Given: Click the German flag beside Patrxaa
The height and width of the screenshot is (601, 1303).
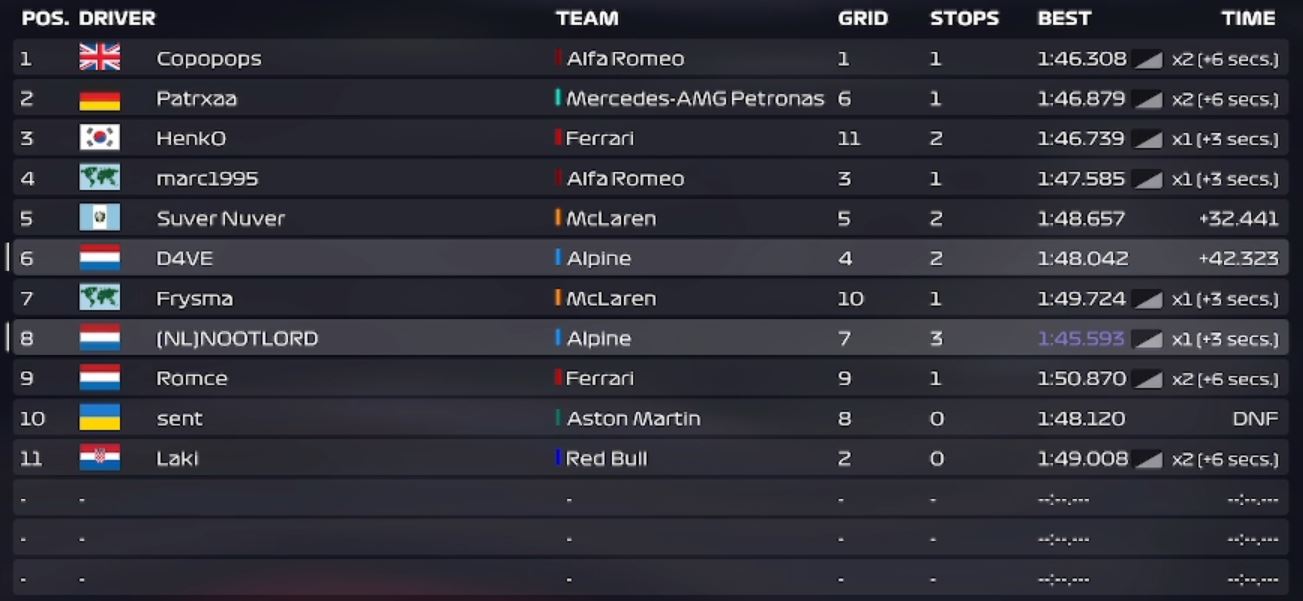Looking at the screenshot, I should 99,98.
